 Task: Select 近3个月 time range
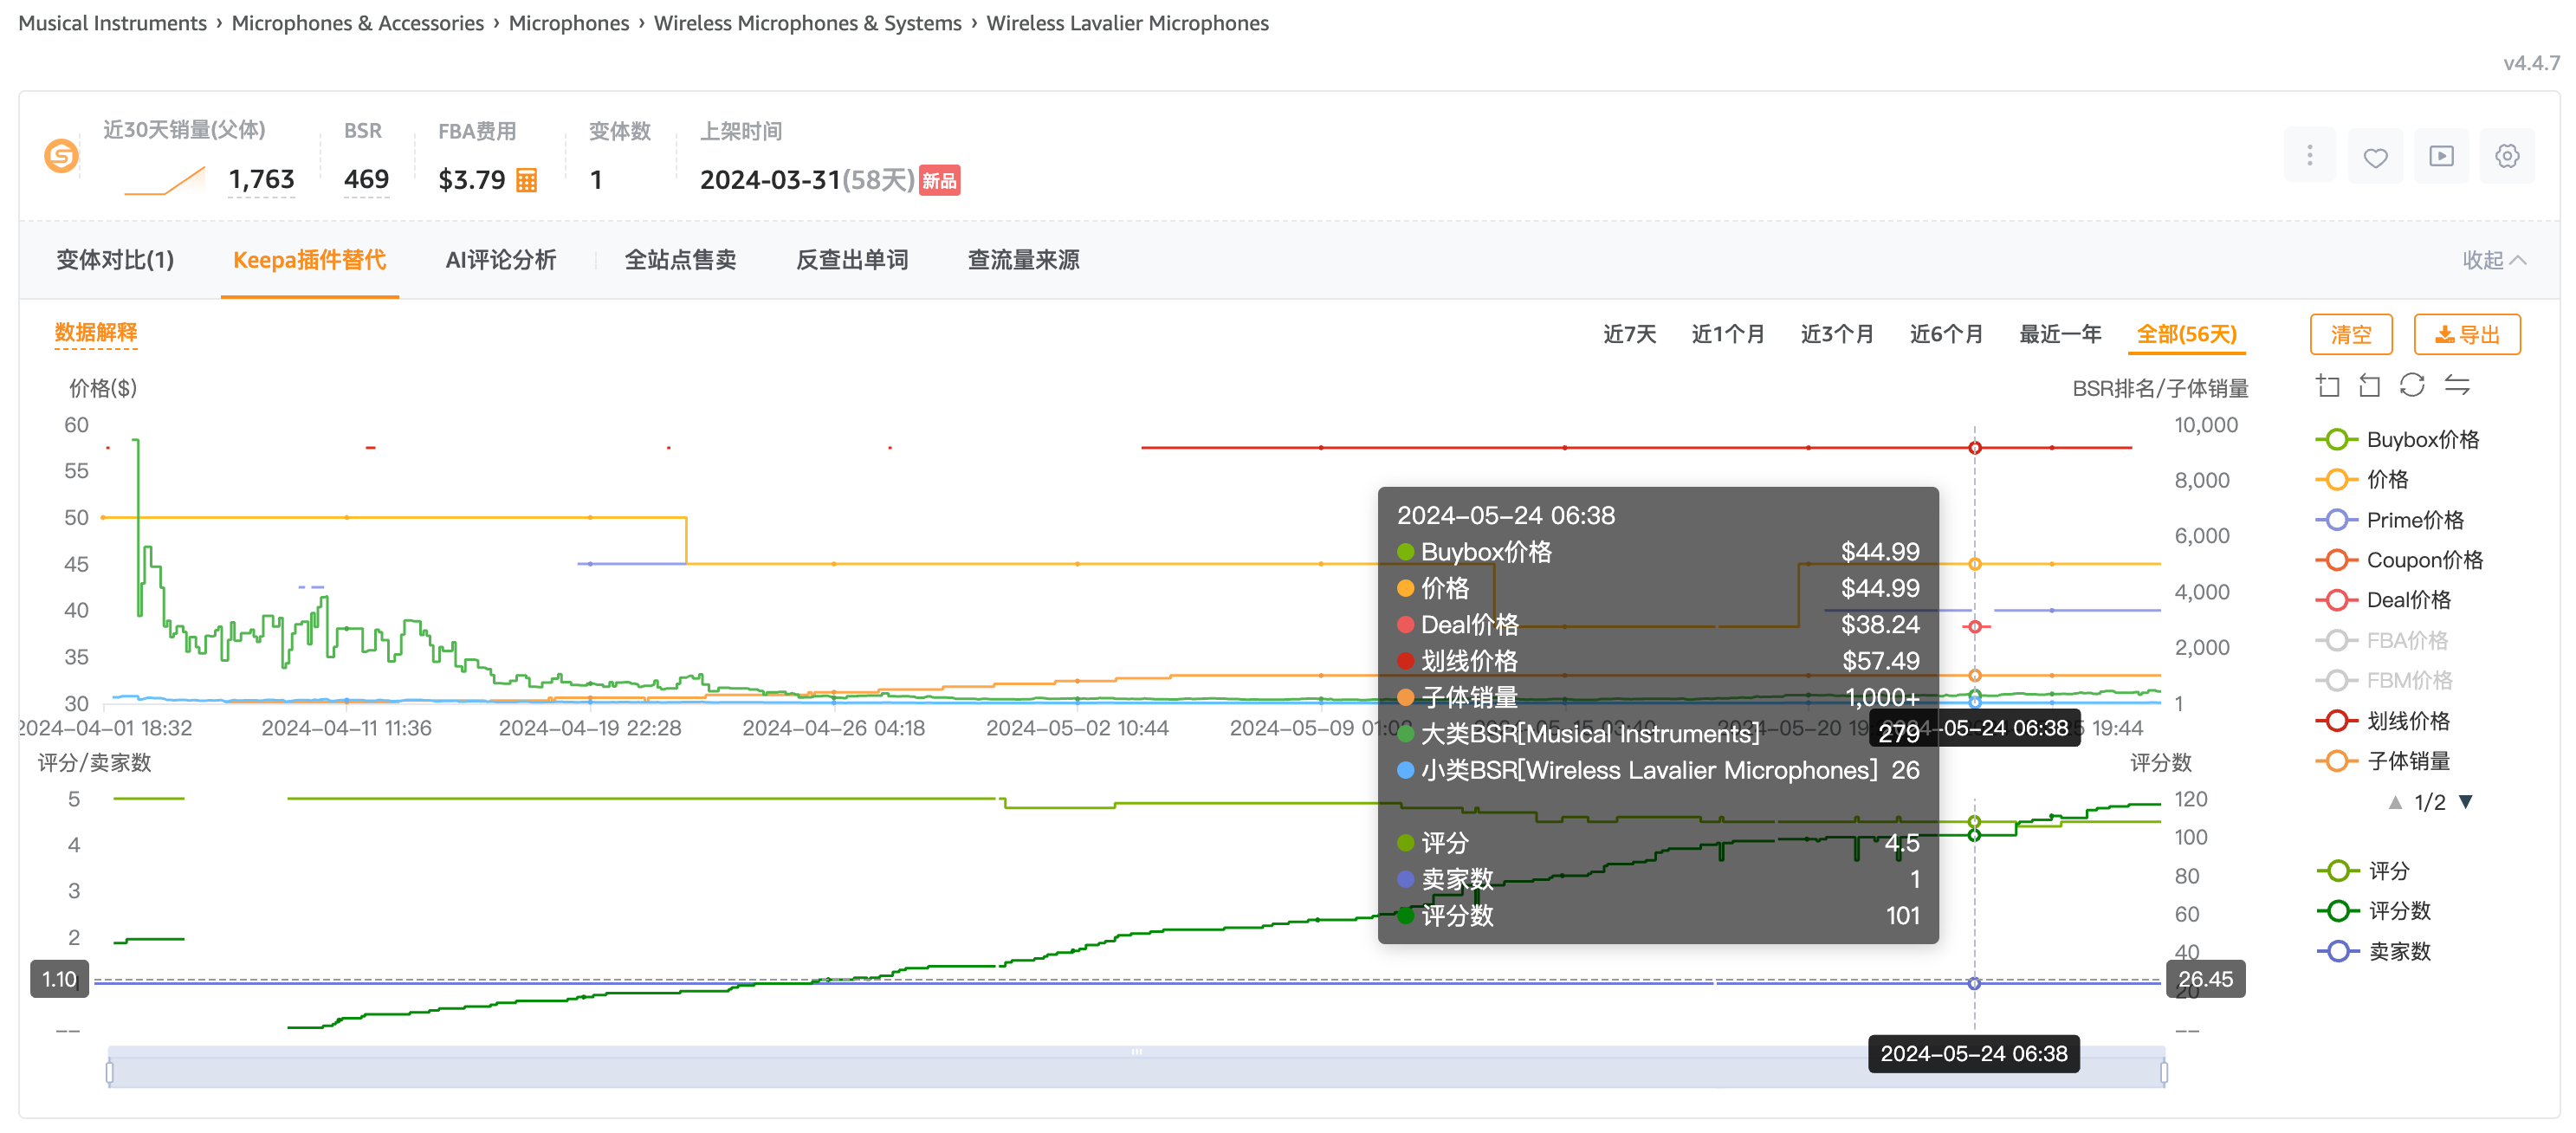click(x=1837, y=334)
